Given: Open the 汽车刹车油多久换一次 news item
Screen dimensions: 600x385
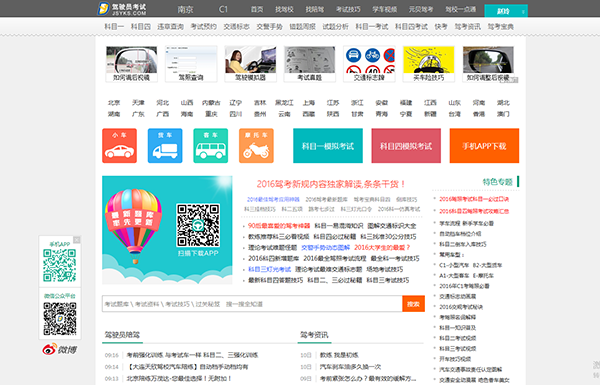Looking at the screenshot, I should point(351,367).
